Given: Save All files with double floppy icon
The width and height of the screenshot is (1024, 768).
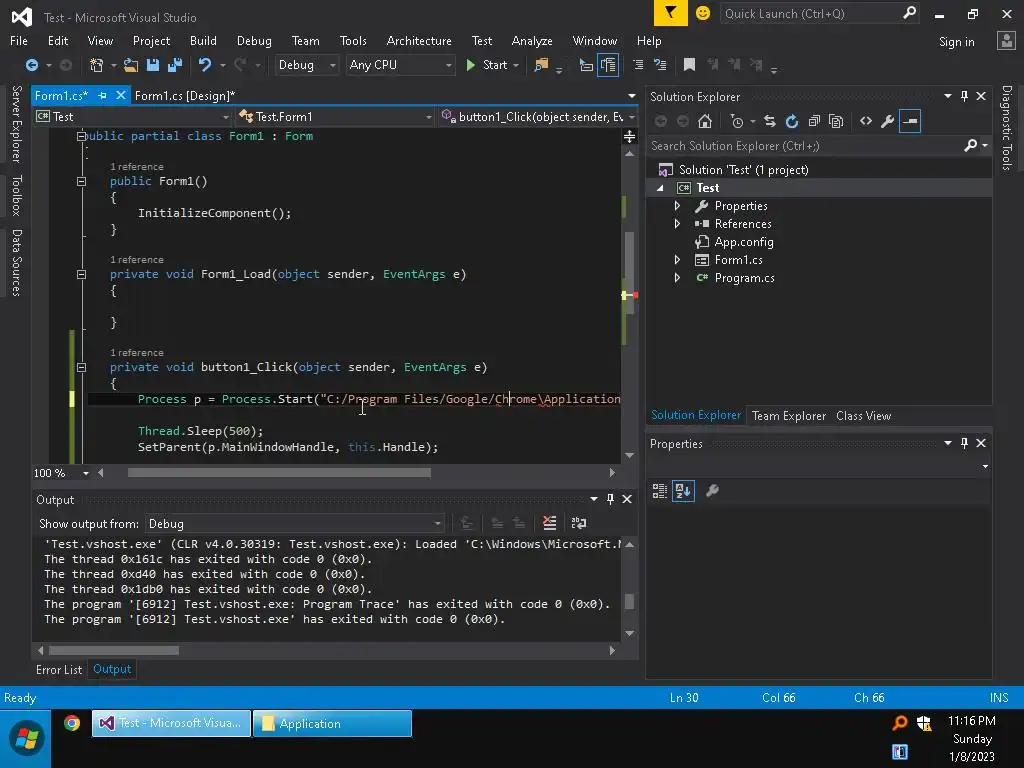Looking at the screenshot, I should [175, 65].
